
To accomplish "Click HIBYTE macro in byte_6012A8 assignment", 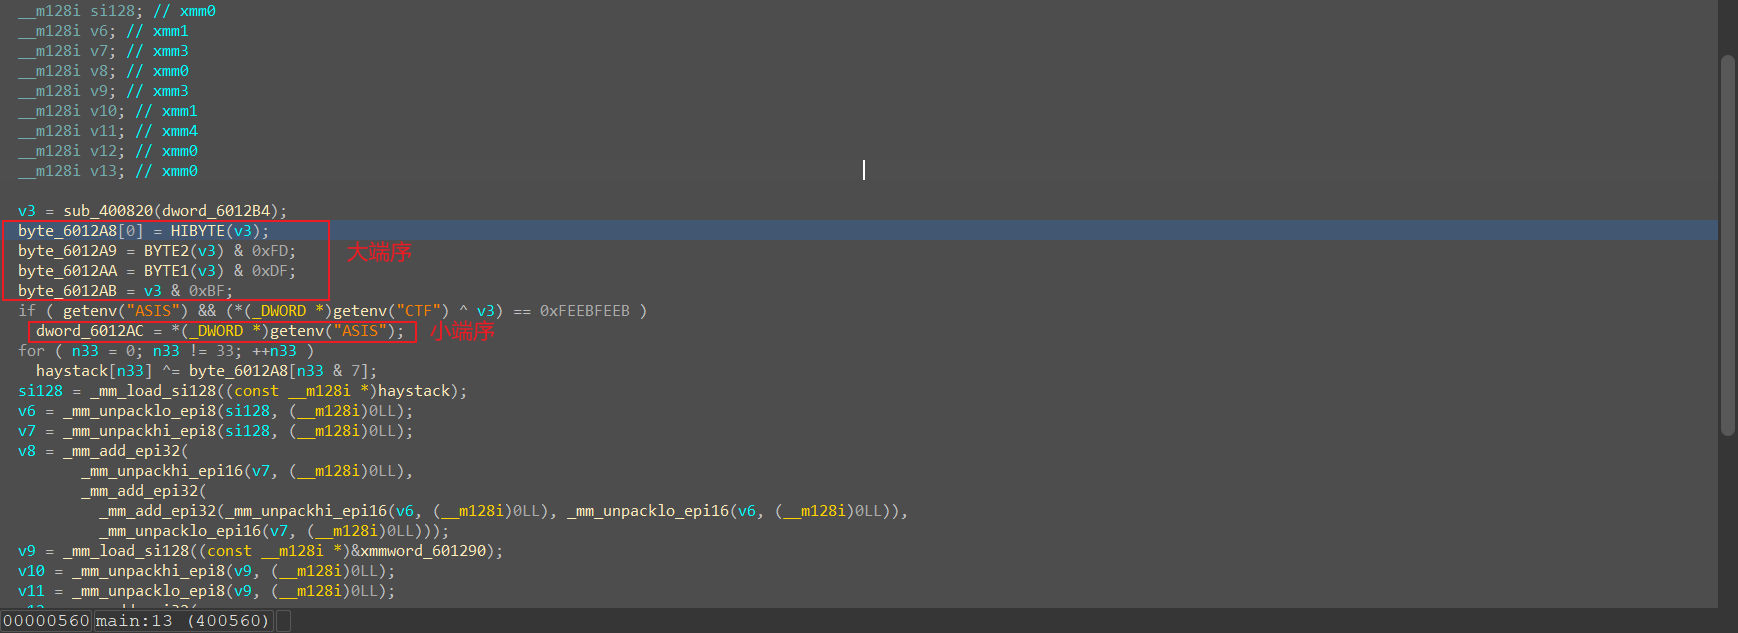I will point(198,231).
